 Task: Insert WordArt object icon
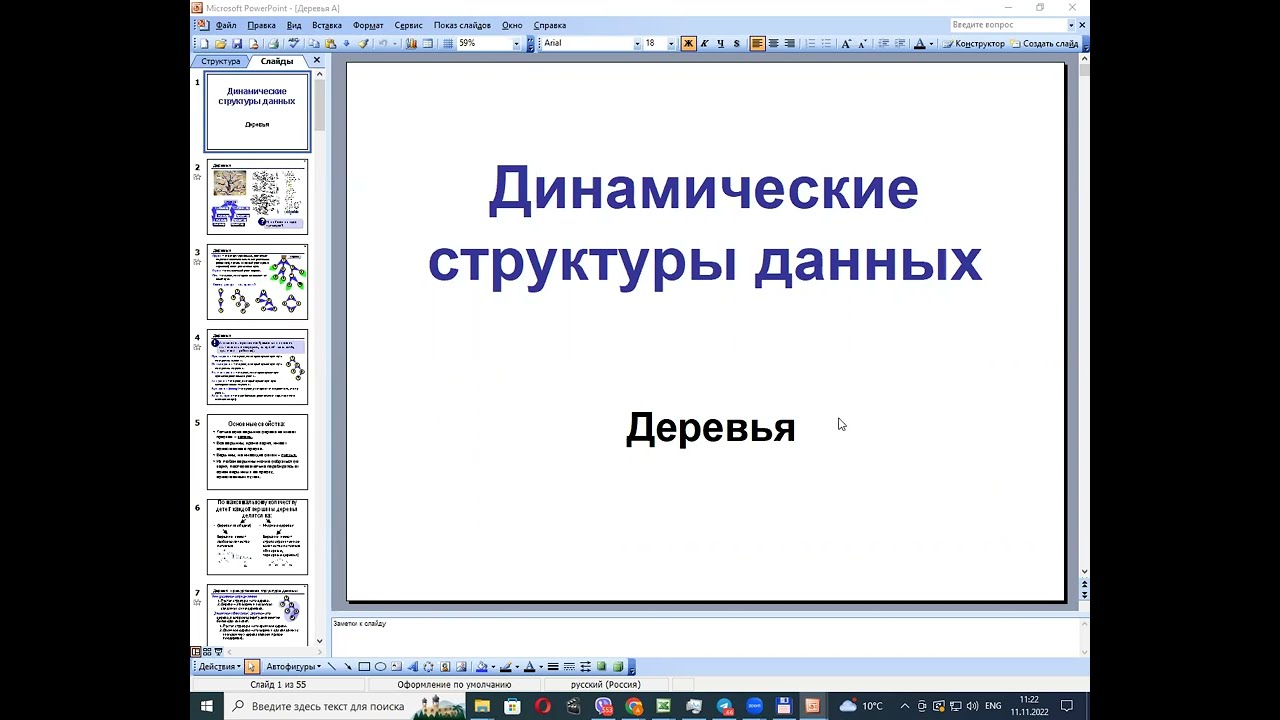[x=412, y=666]
